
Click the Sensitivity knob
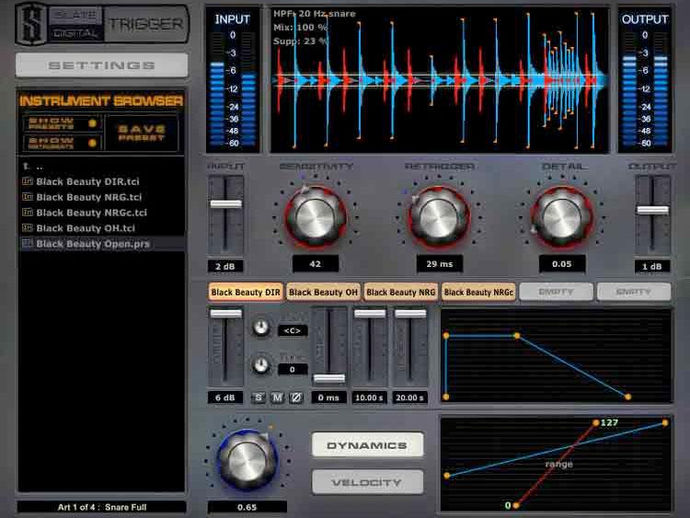pos(315,217)
